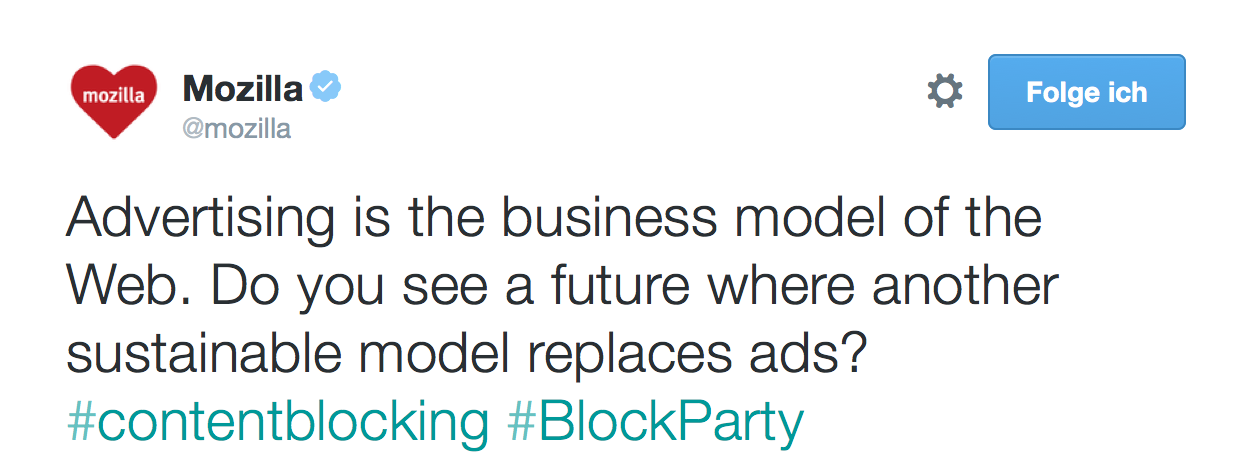The width and height of the screenshot is (1258, 468).
Task: Open the Mozilla display name link
Action: (x=242, y=89)
